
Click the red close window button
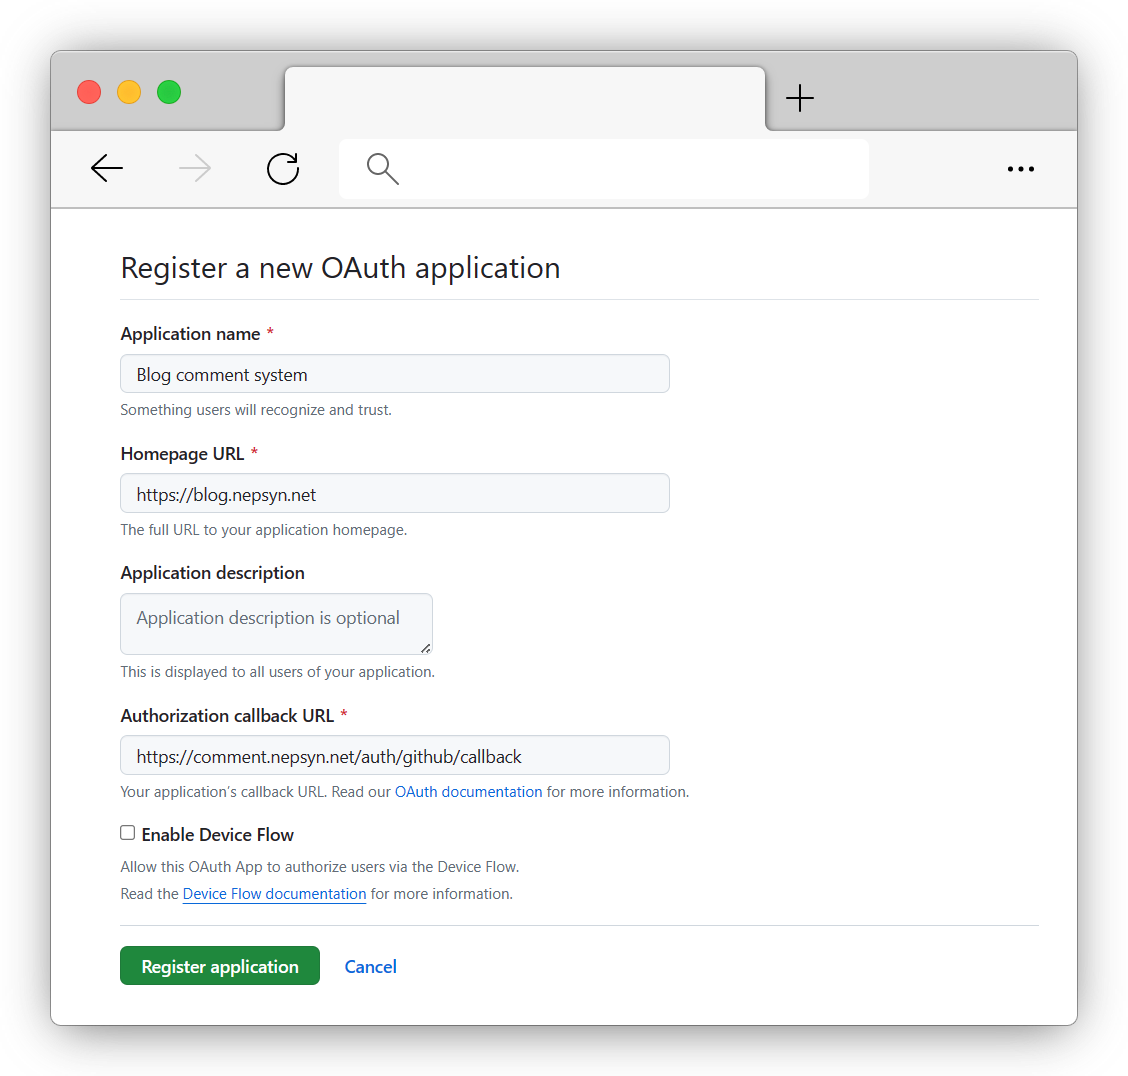(x=89, y=92)
